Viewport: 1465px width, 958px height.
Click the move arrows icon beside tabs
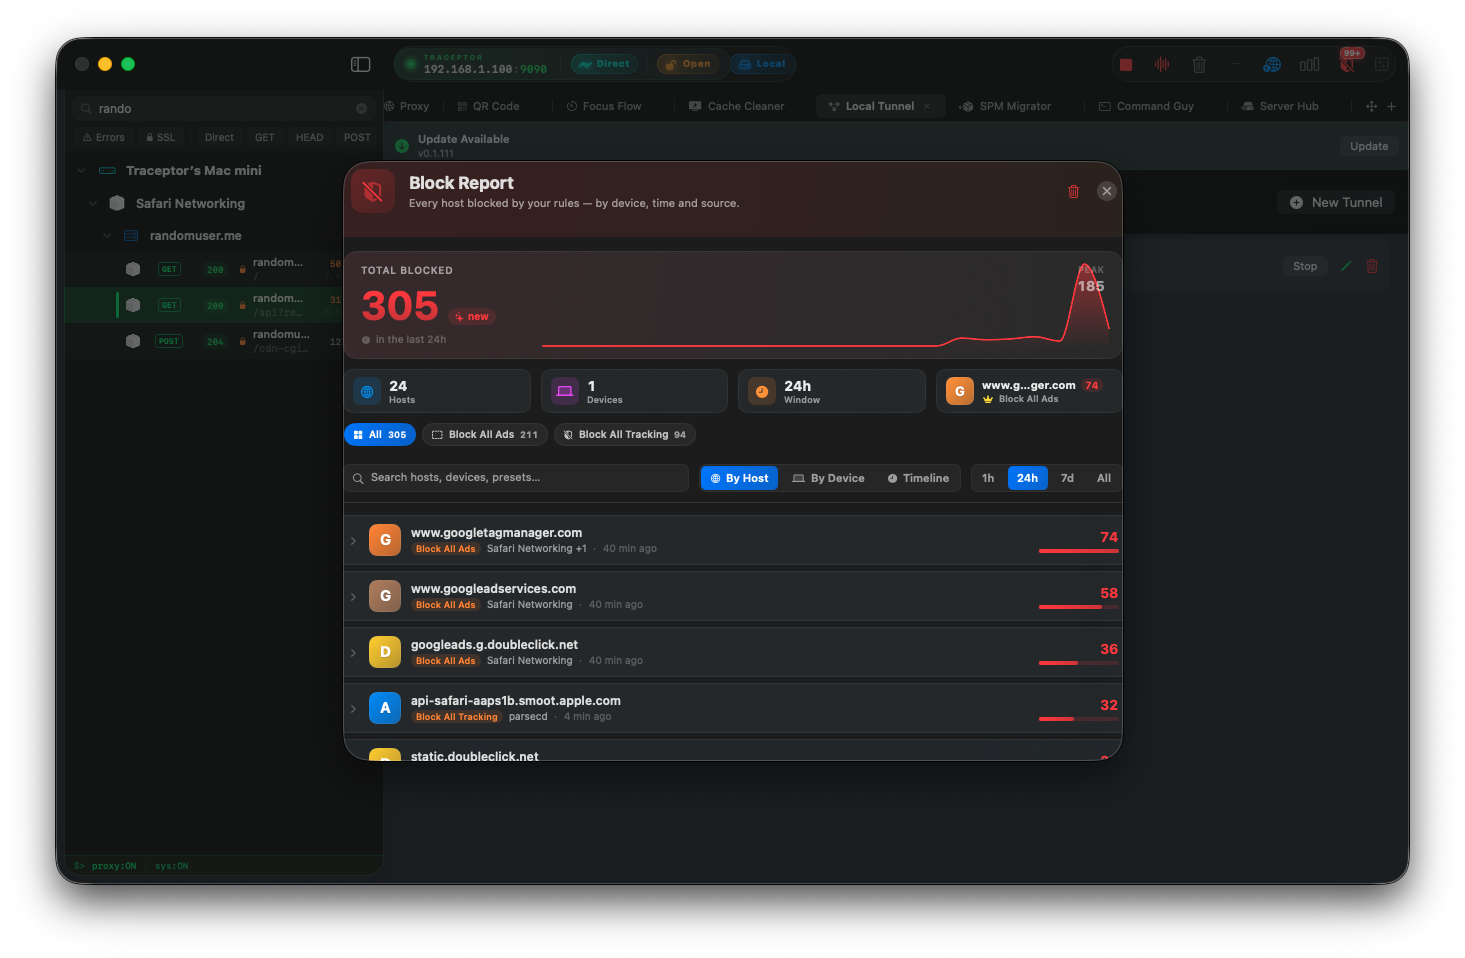[x=1371, y=106]
